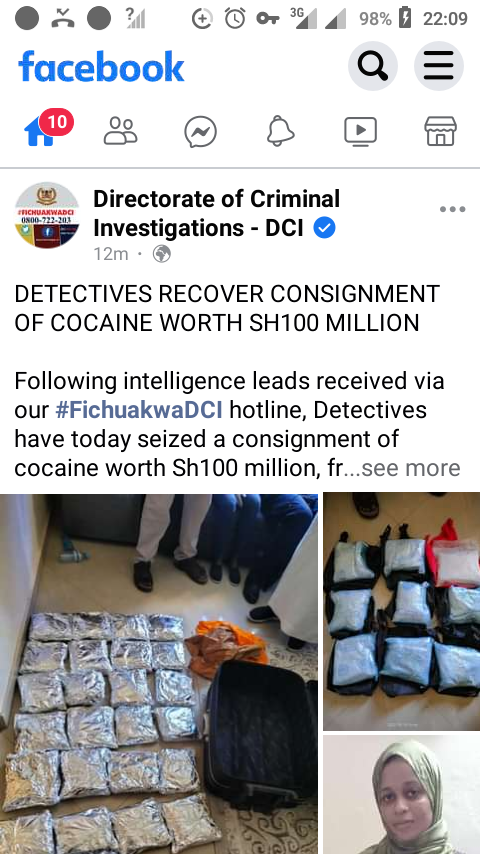Open post options three-dot menu
The image size is (480, 854).
[452, 209]
